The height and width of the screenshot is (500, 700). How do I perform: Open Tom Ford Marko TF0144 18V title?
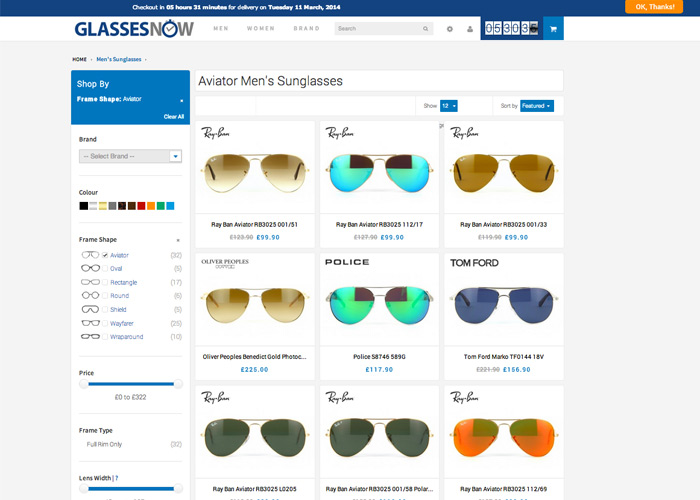click(x=504, y=357)
